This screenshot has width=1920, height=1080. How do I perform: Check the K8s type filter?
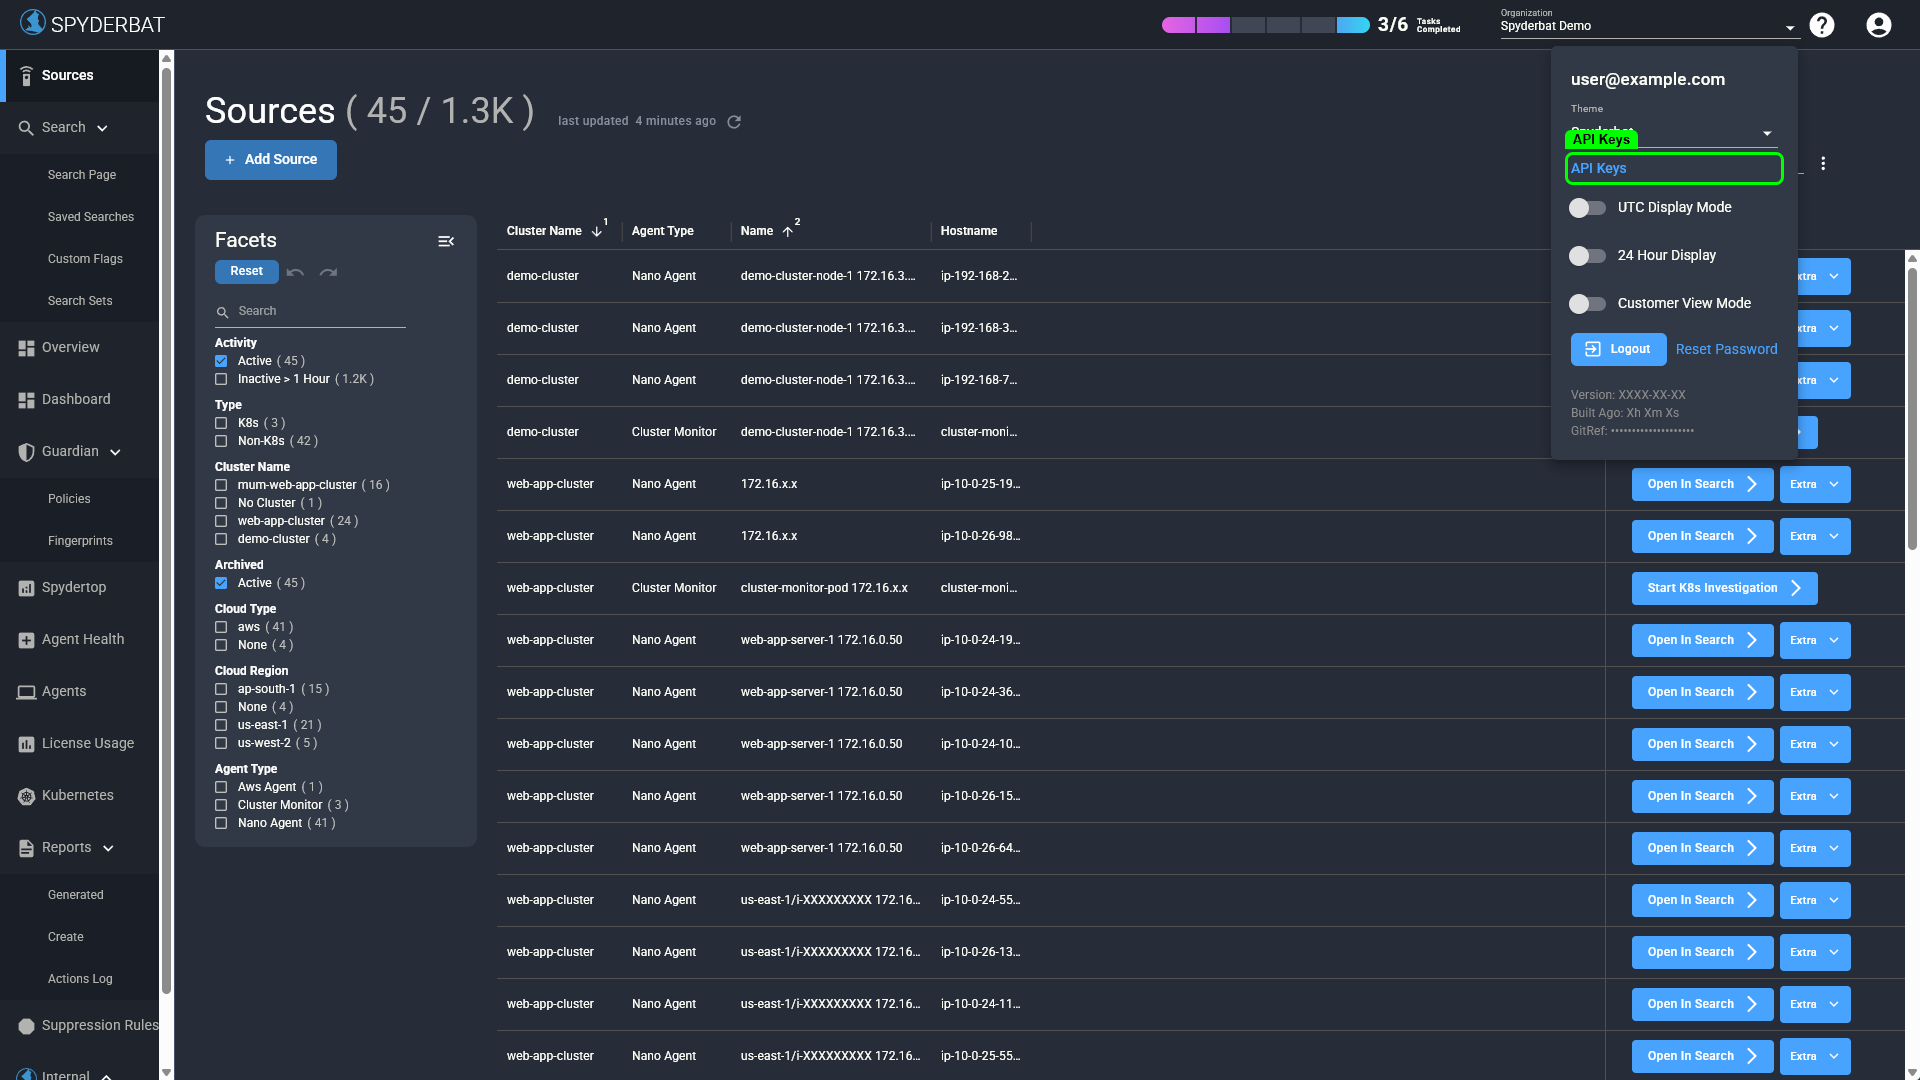pos(221,423)
